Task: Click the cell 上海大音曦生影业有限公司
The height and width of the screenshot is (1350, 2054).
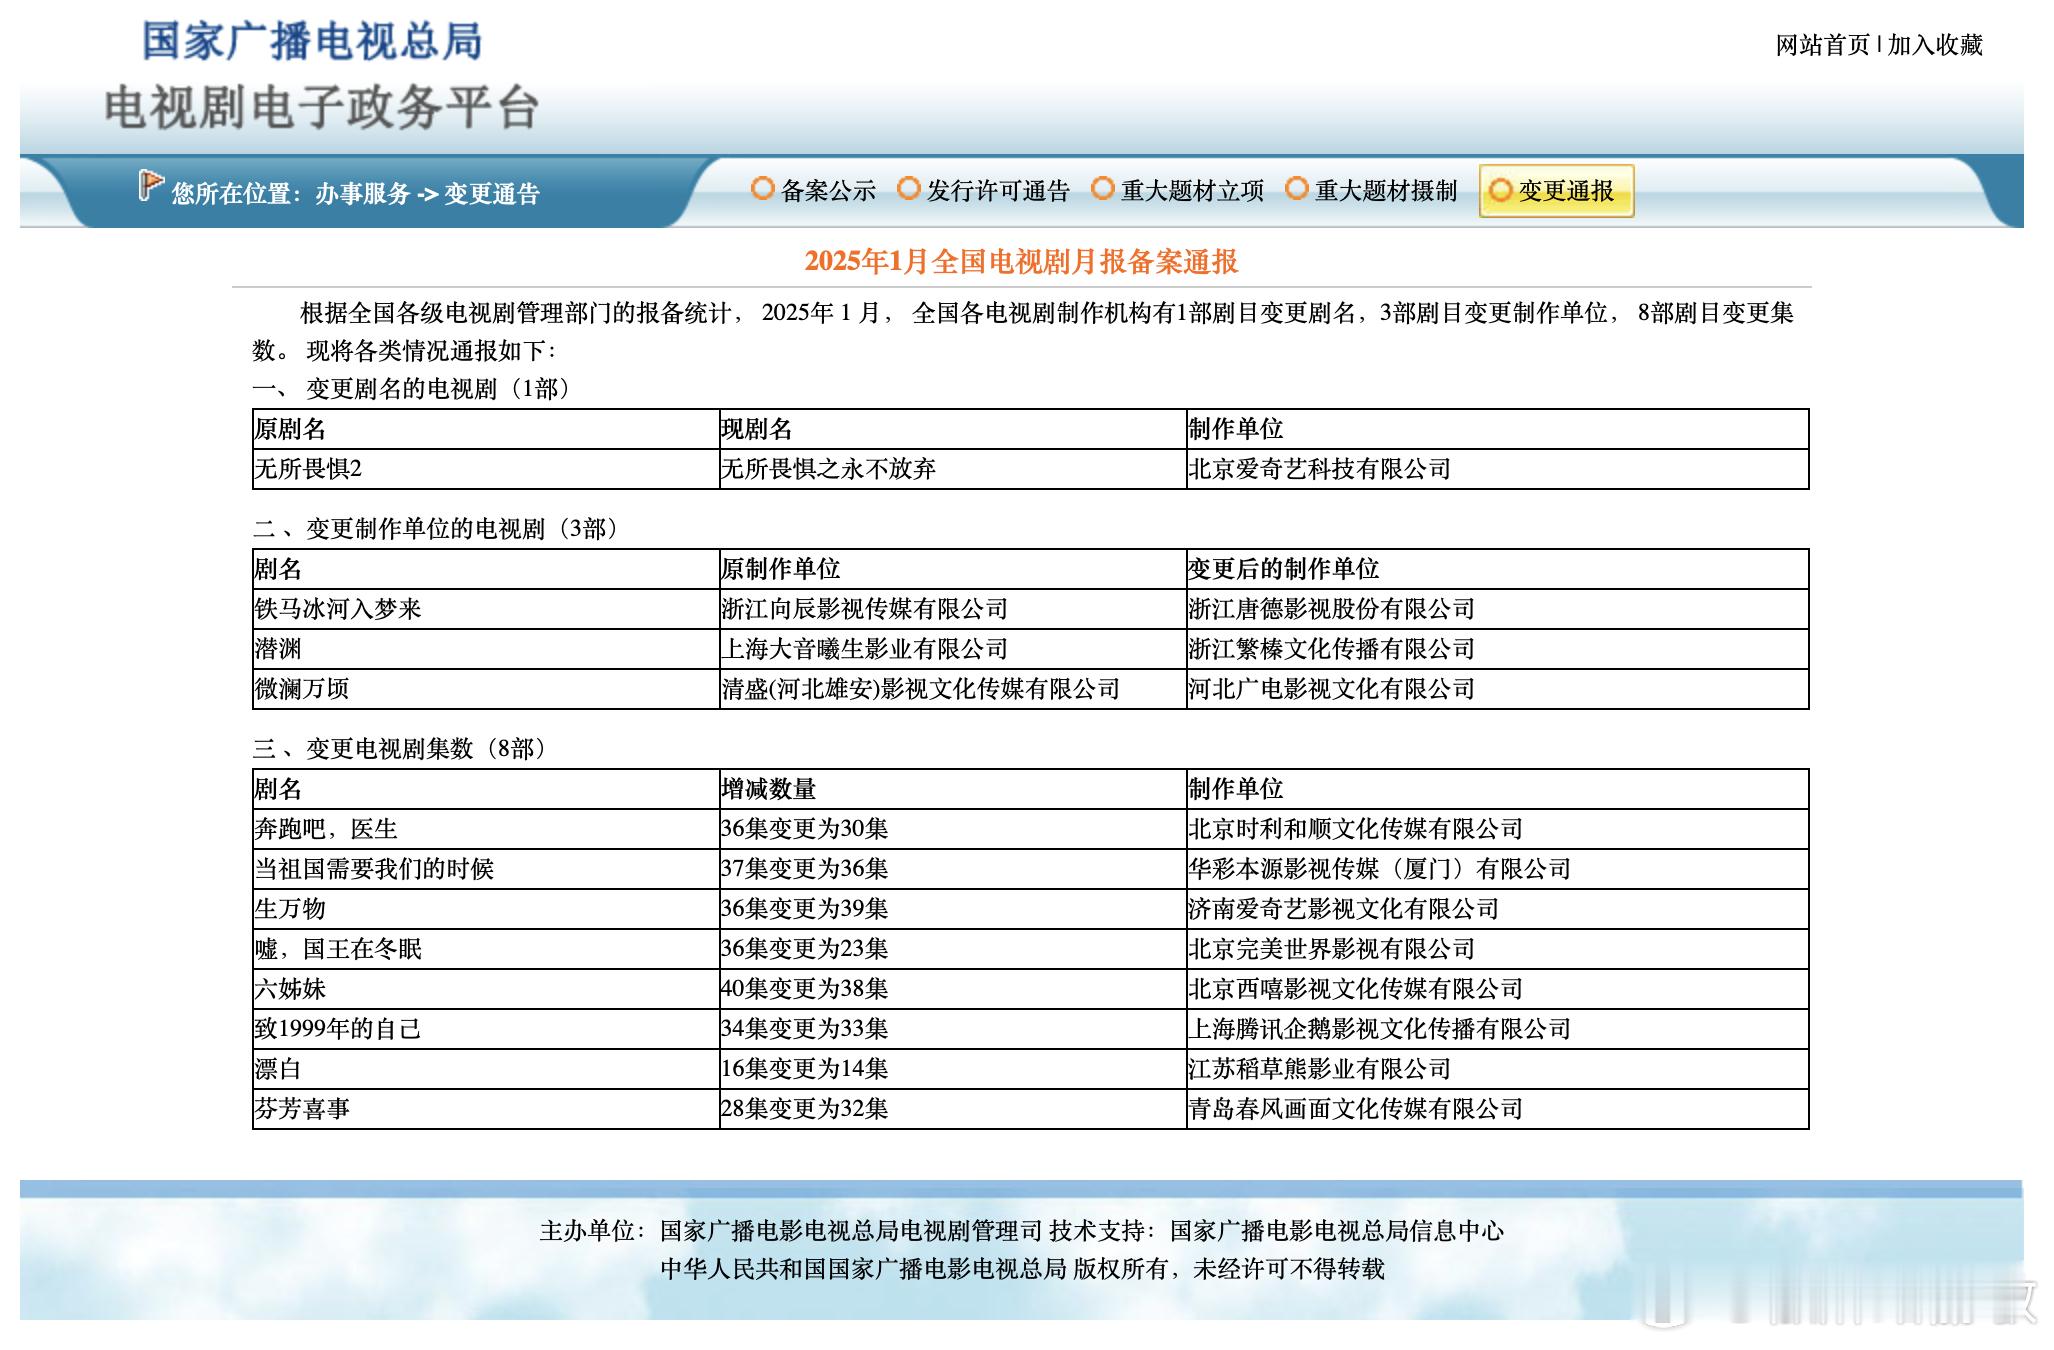Action: (952, 649)
